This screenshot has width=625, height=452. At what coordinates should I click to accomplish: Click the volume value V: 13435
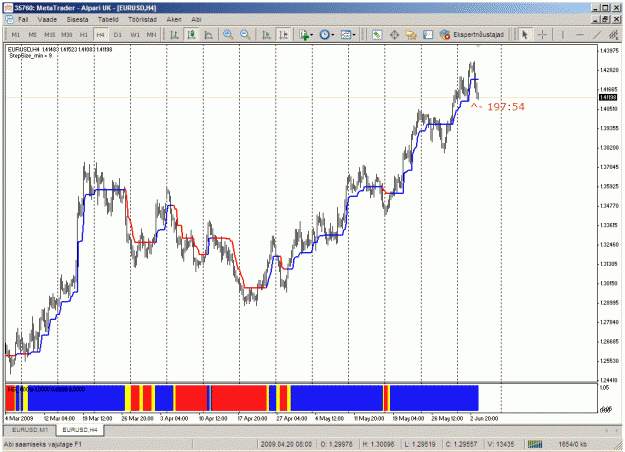[x=501, y=444]
